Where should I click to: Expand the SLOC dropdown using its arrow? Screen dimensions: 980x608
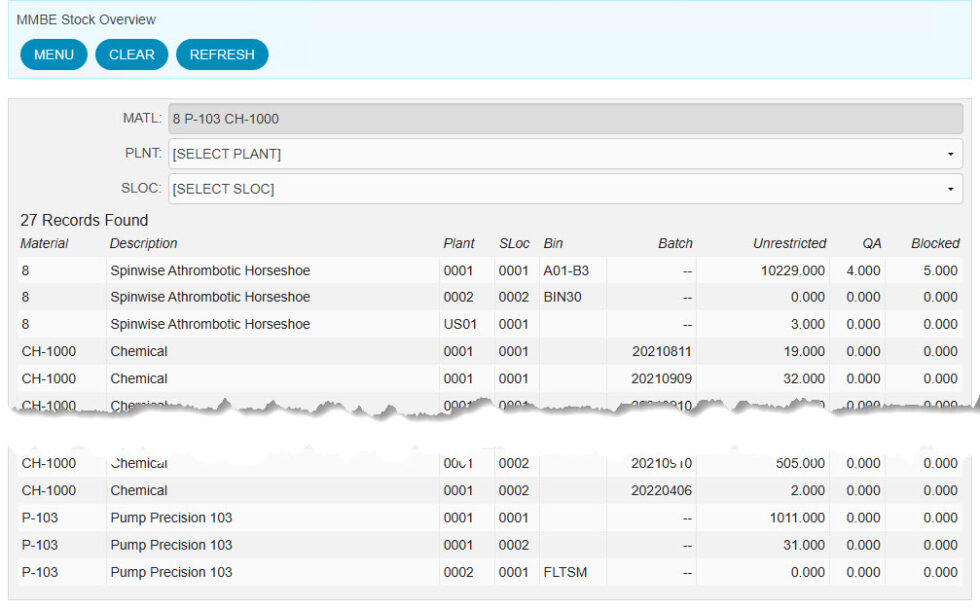pos(952,189)
